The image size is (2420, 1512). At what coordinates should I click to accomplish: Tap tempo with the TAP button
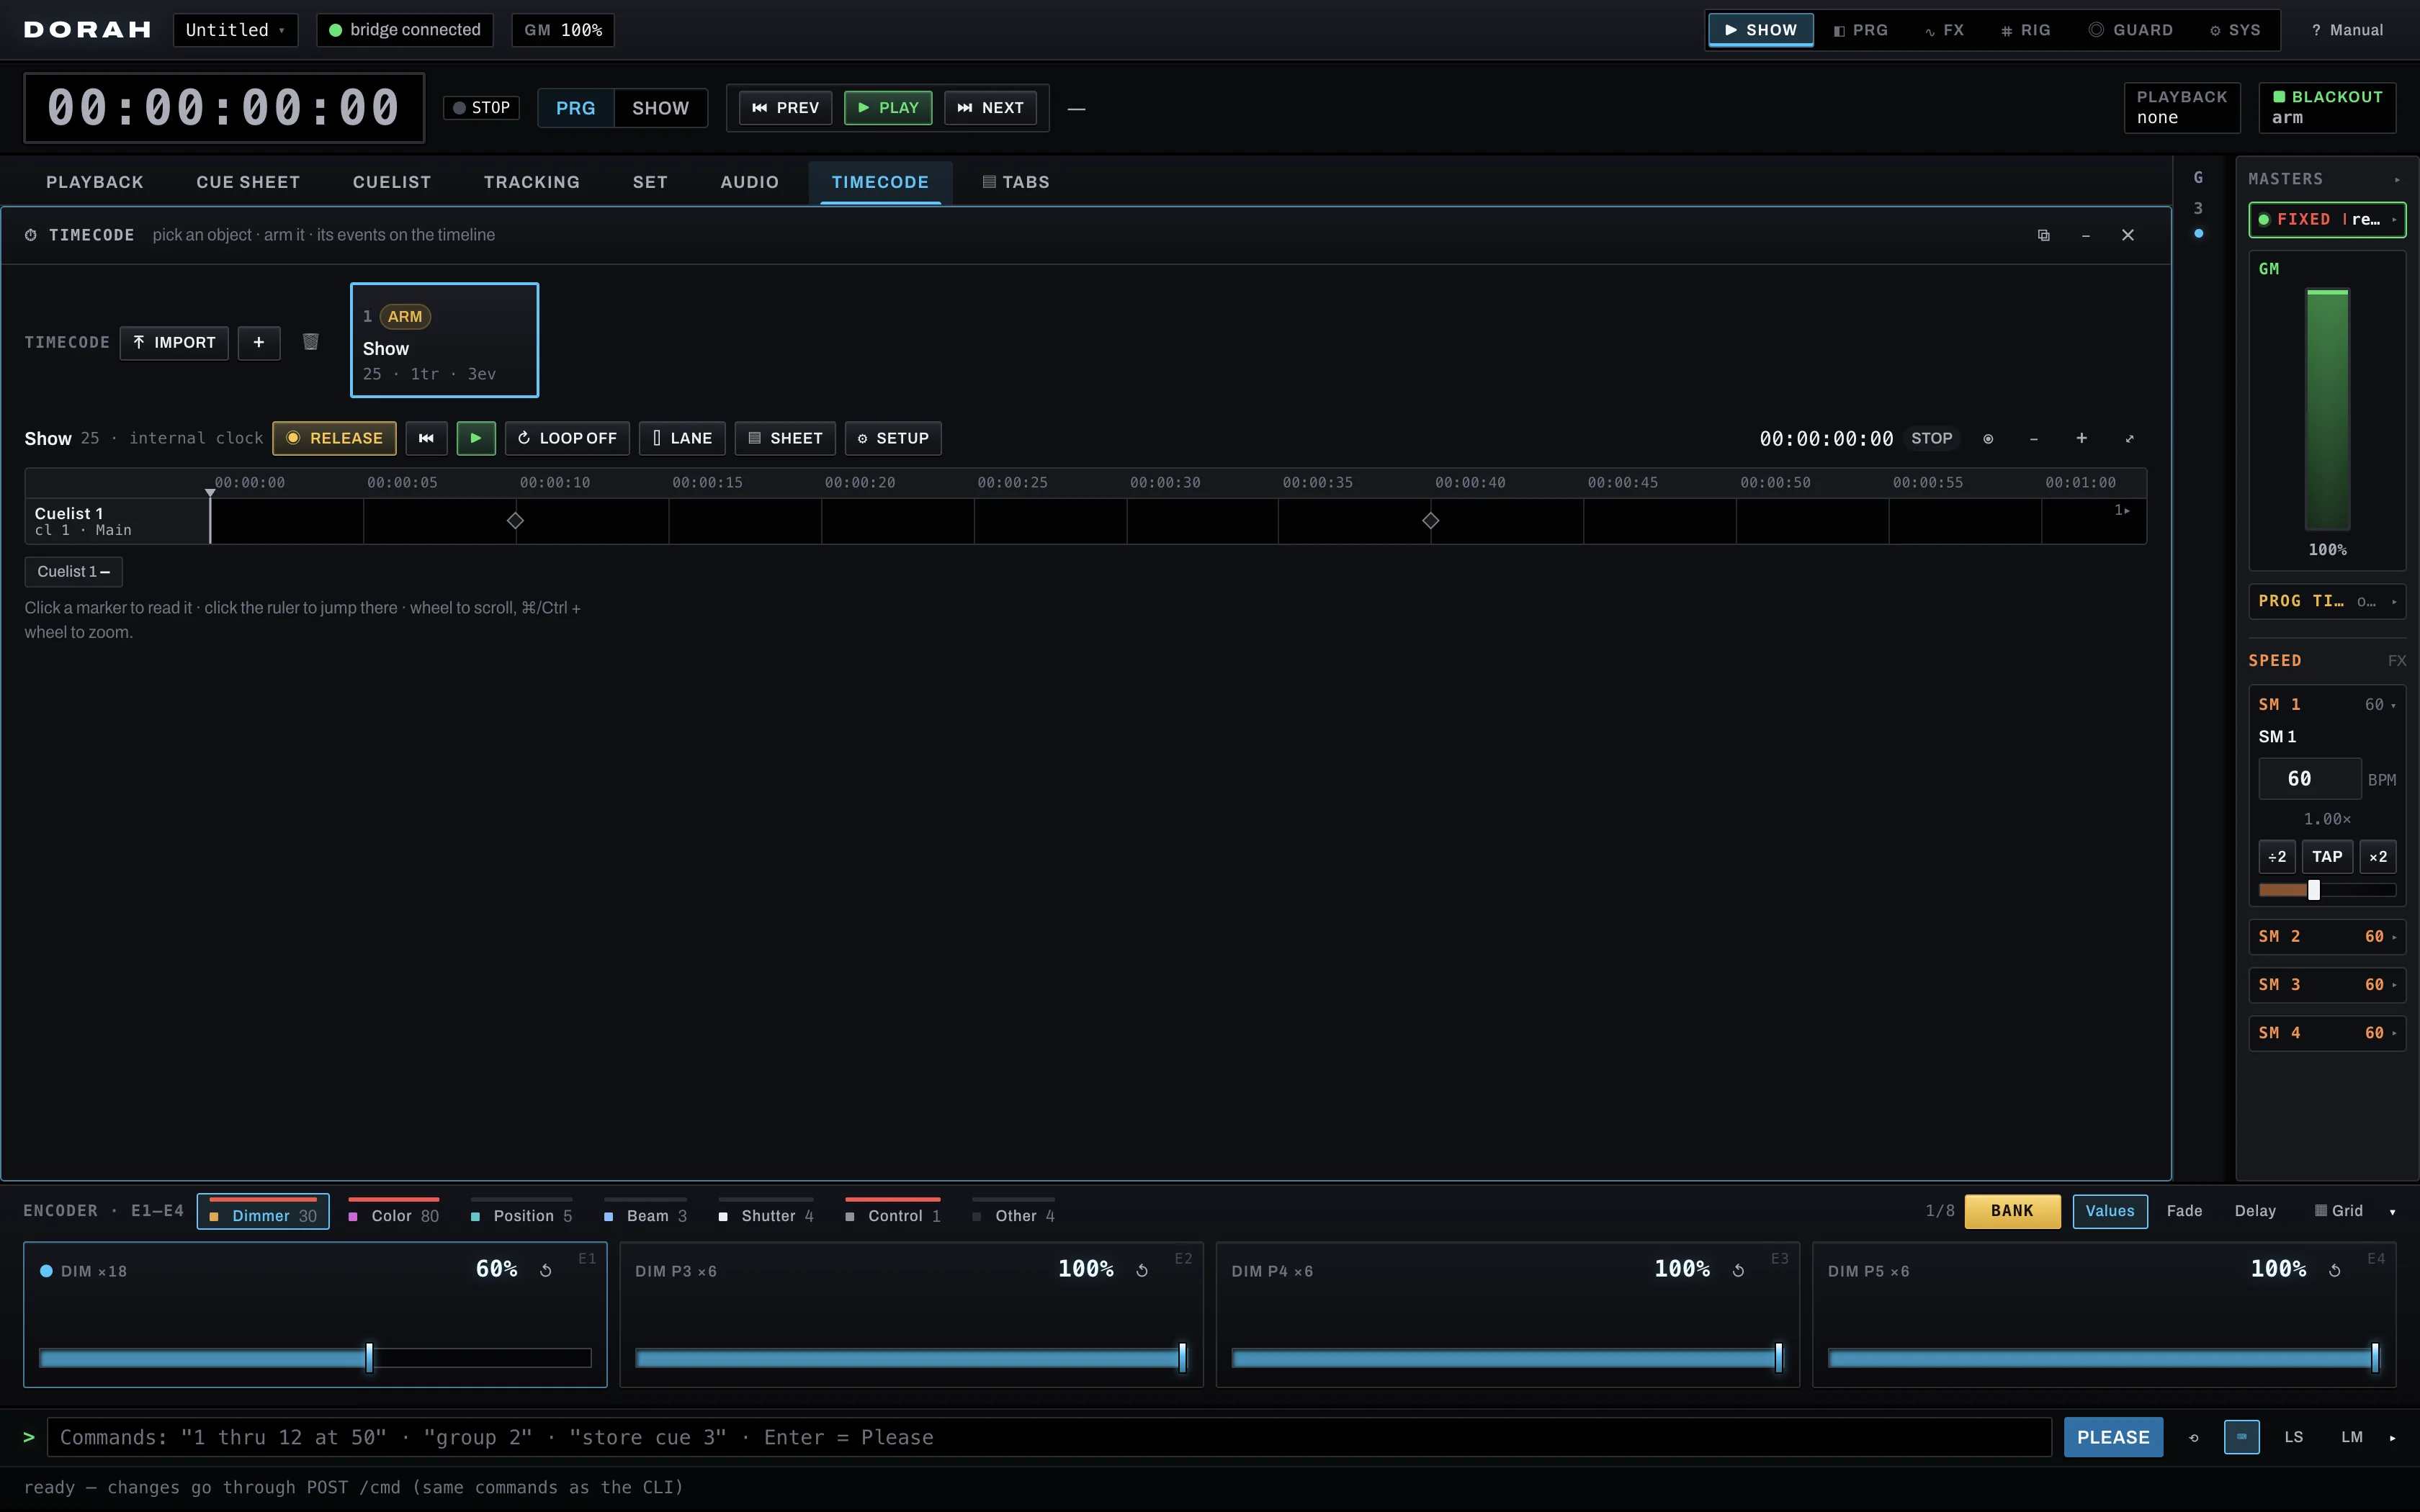click(x=2327, y=857)
